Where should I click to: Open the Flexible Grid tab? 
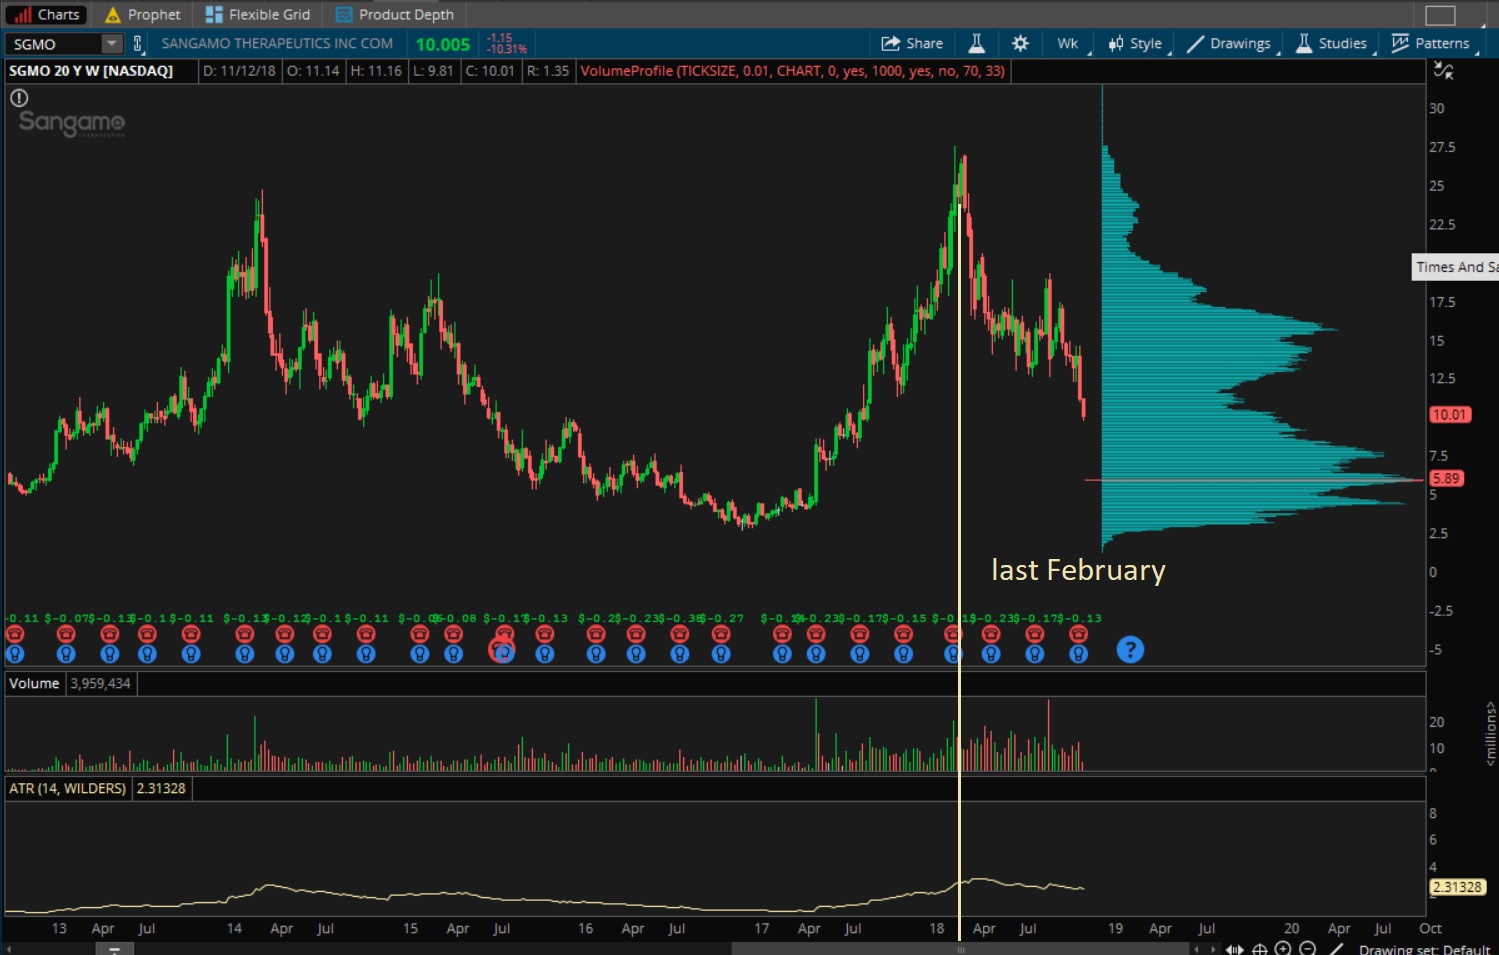pos(258,14)
